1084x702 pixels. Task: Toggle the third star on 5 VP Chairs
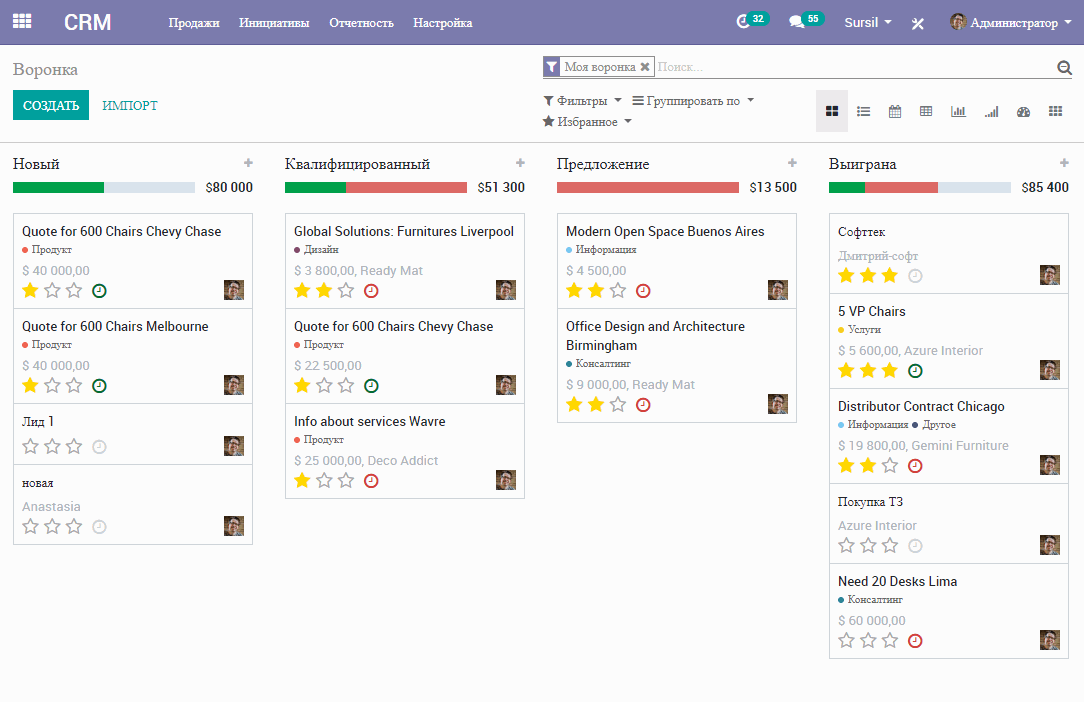(886, 370)
